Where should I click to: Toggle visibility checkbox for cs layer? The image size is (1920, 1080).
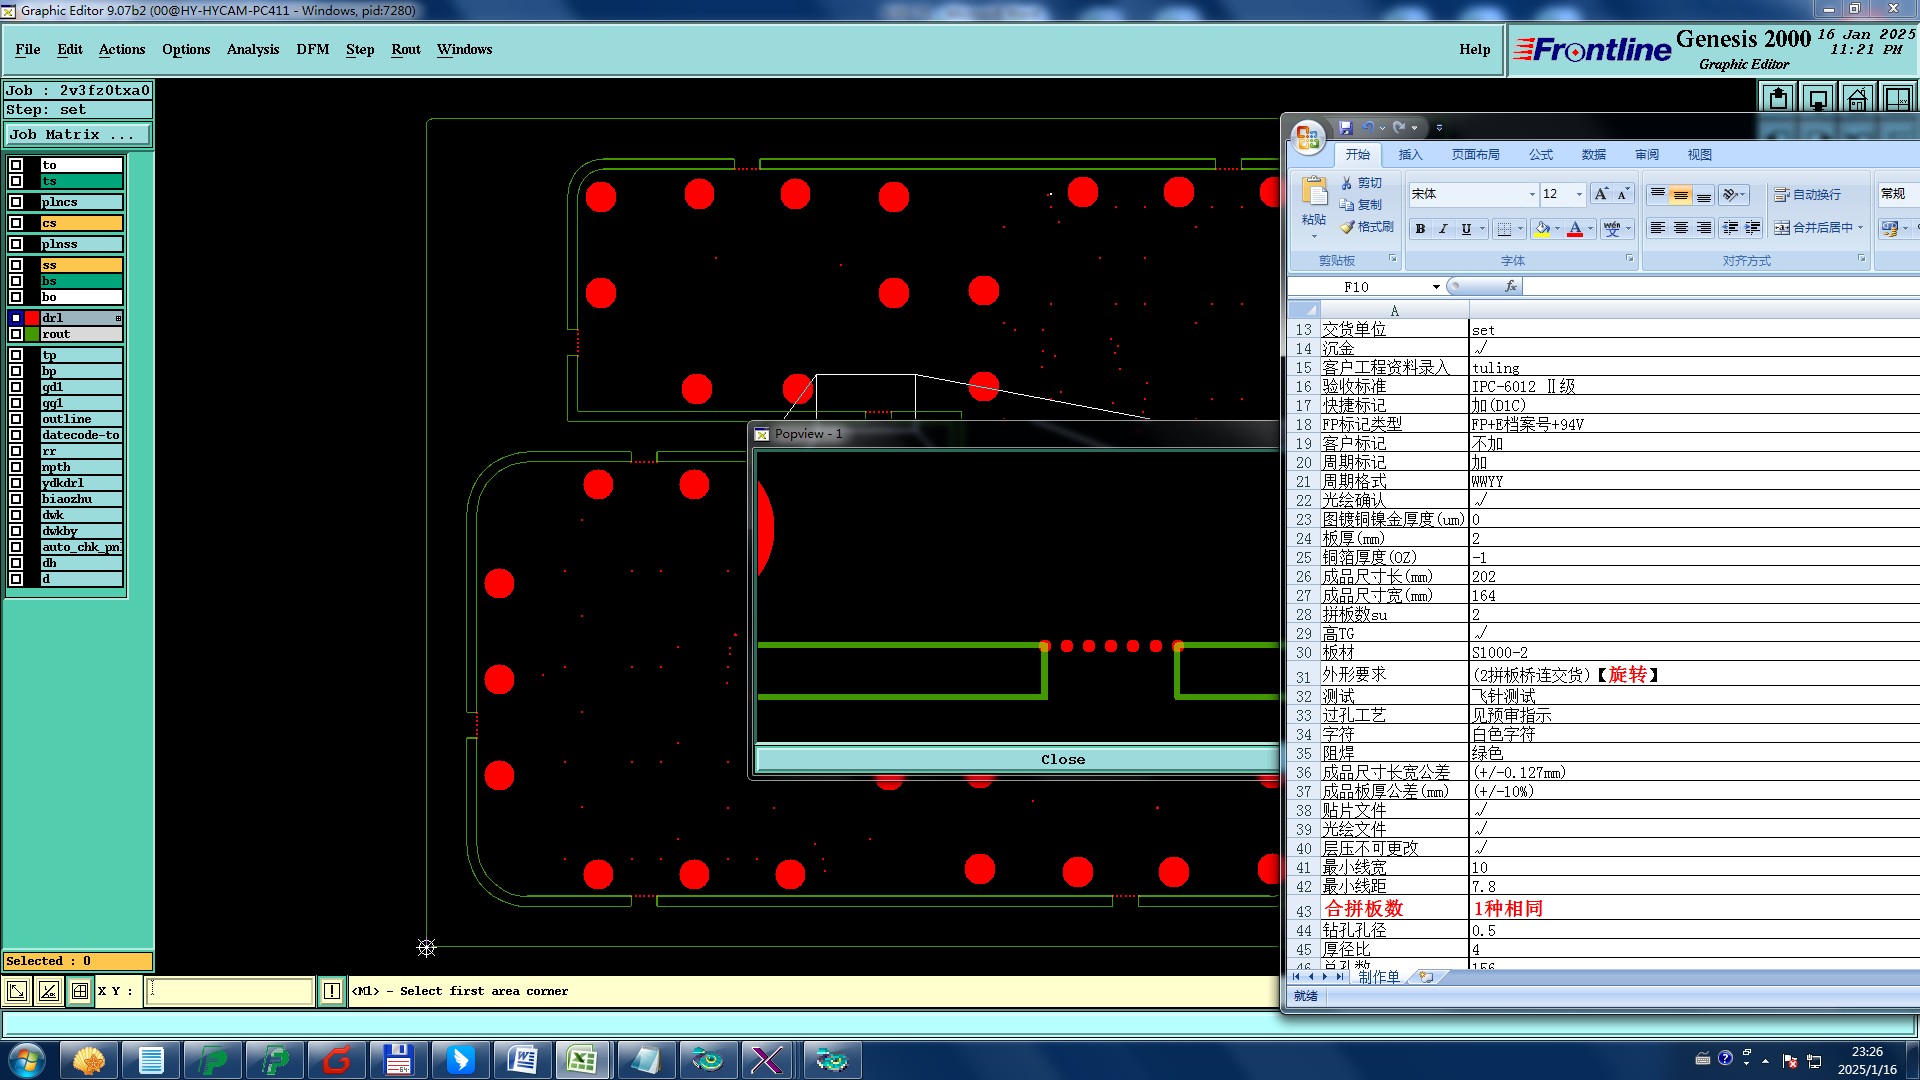tap(16, 223)
